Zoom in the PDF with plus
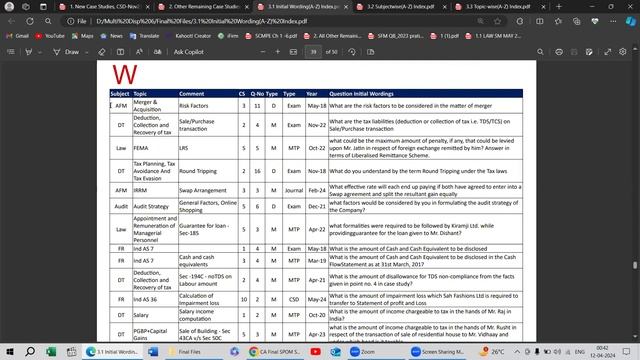Screen dimensions: 640x360 [x=278, y=52]
